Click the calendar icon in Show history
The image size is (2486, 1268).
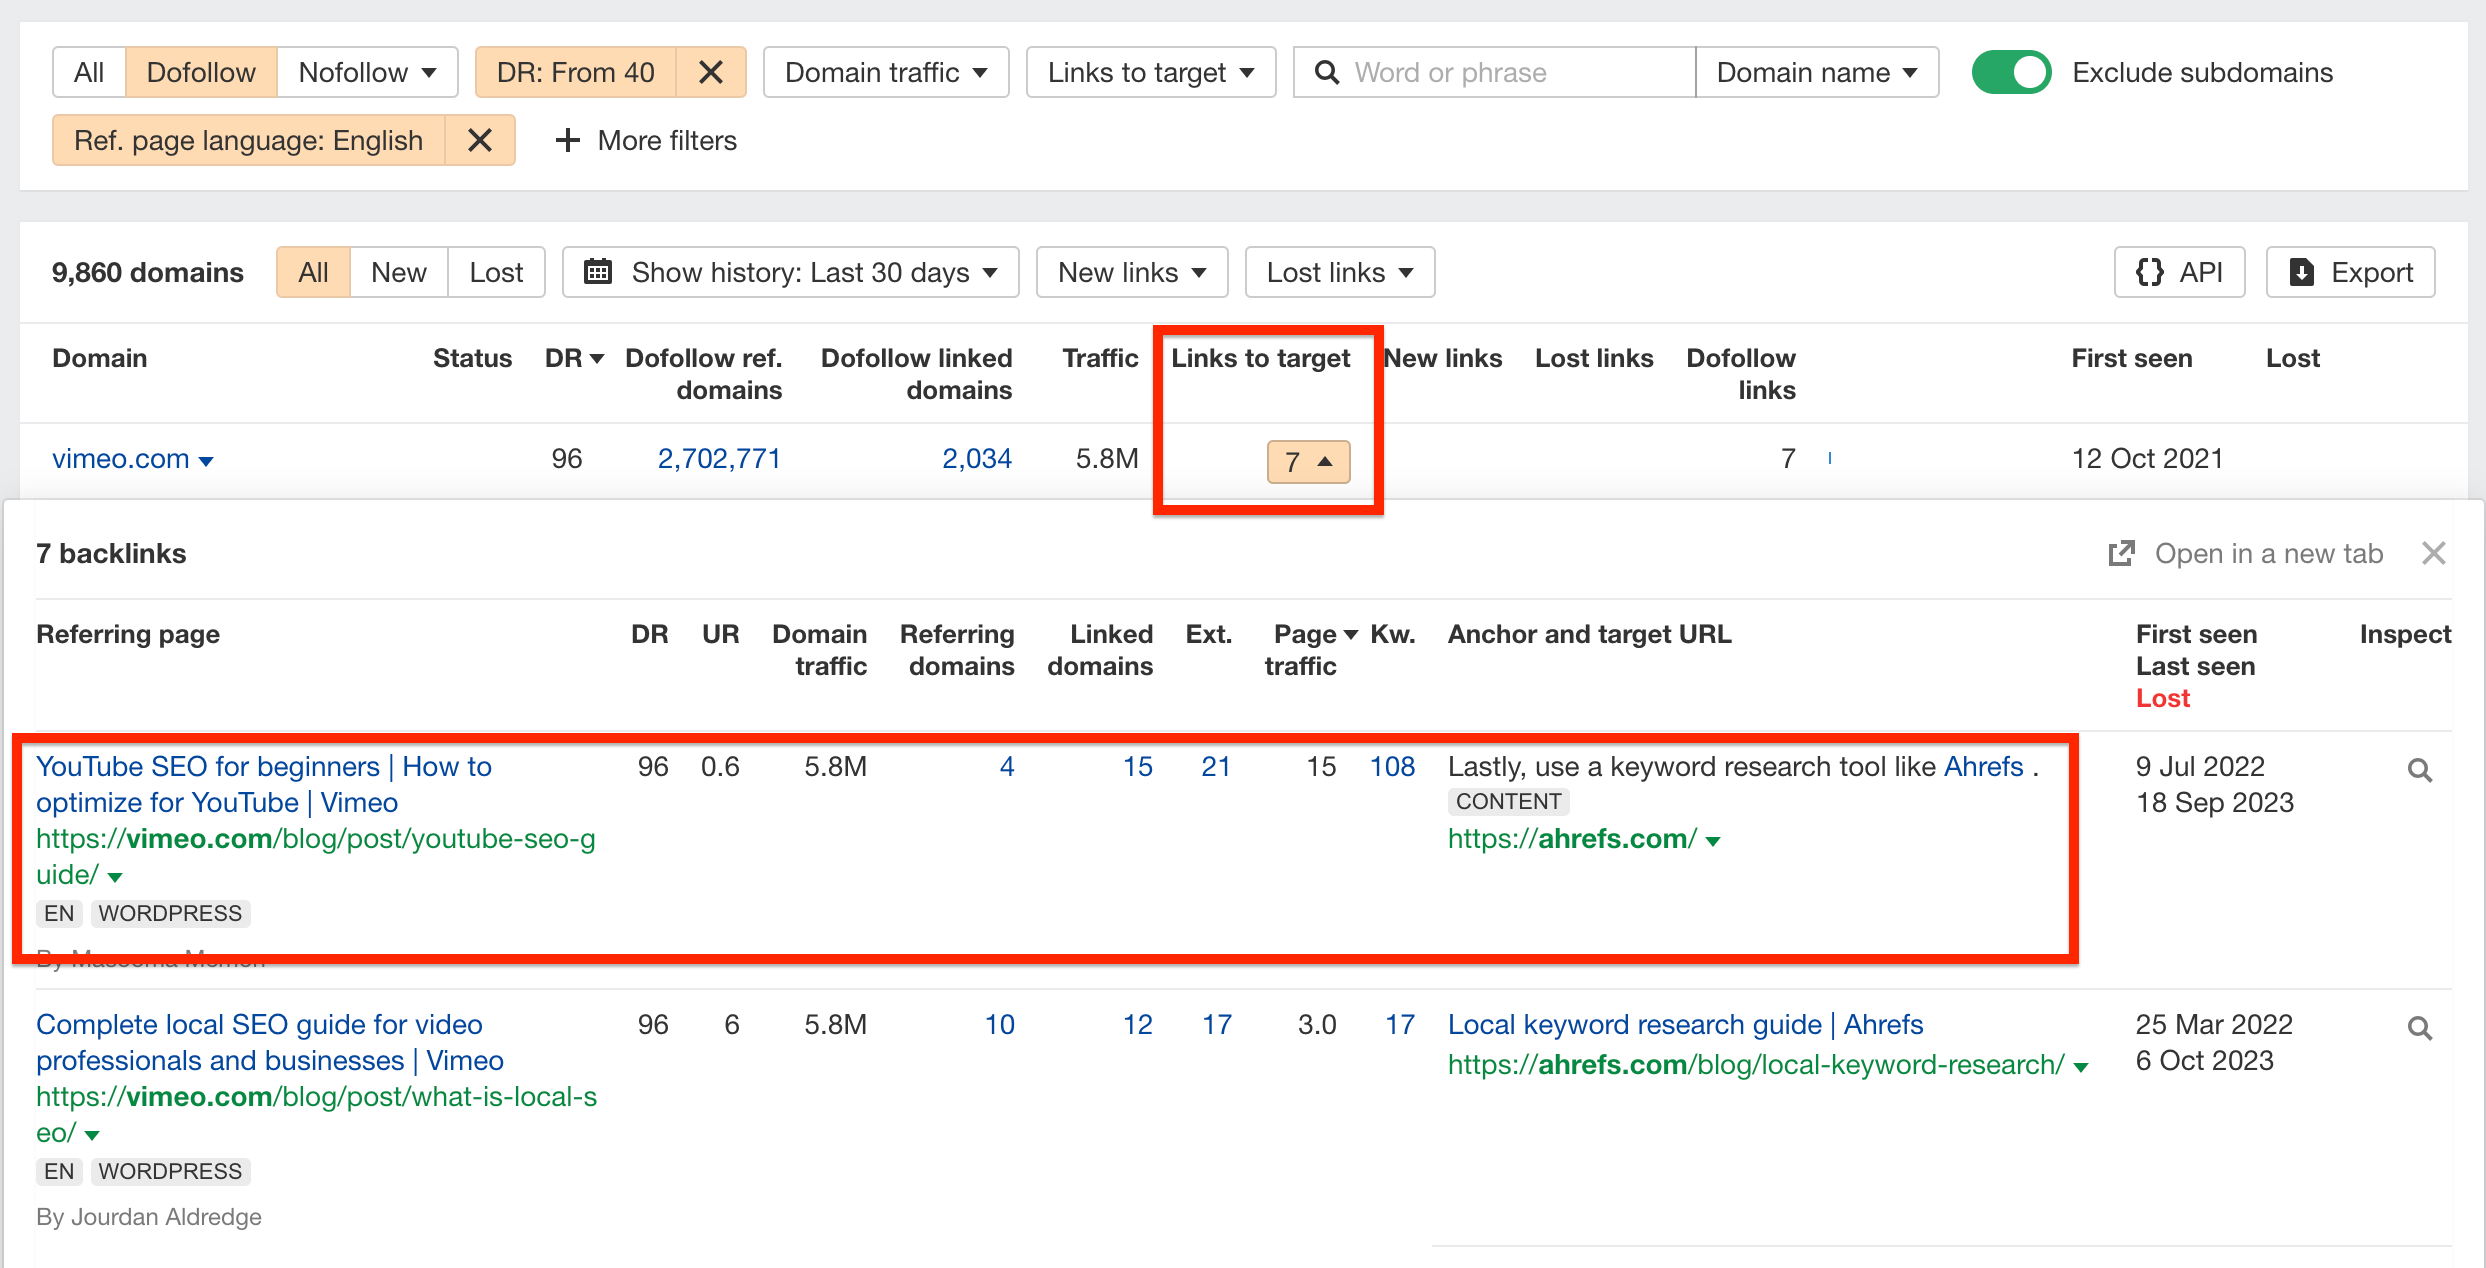click(597, 272)
